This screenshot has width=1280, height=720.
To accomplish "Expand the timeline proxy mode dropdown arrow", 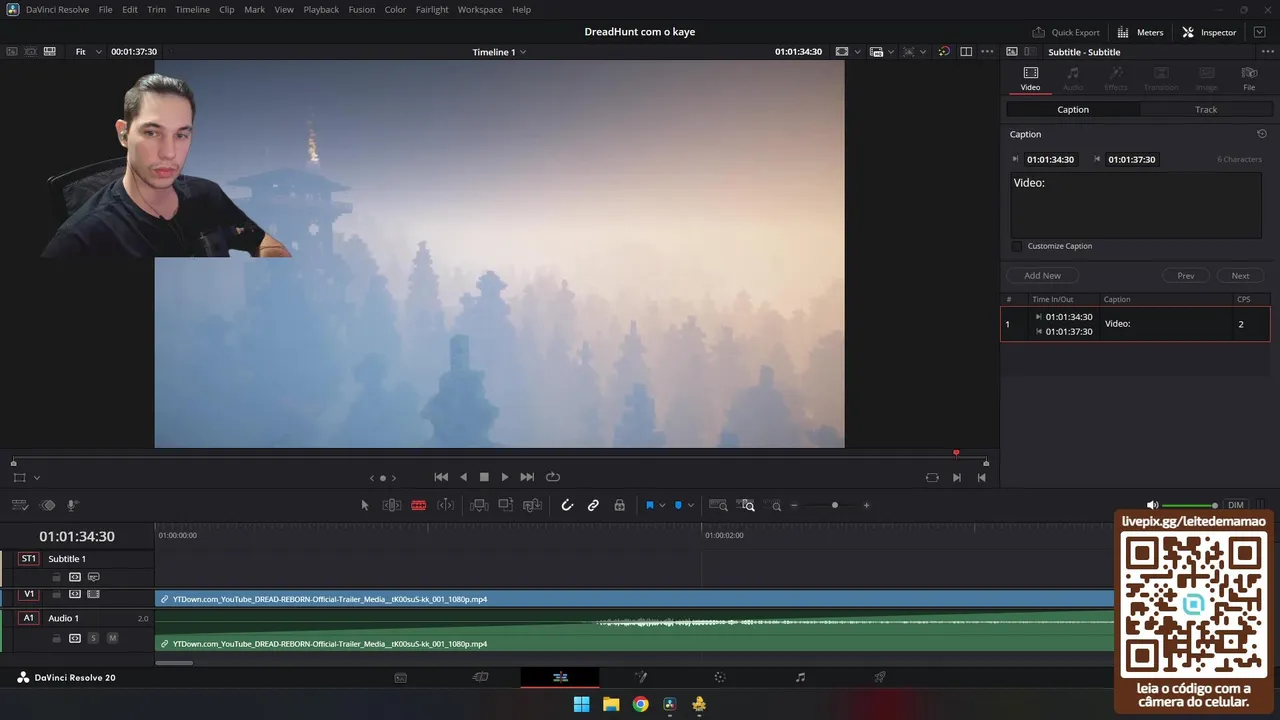I will pyautogui.click(x=890, y=52).
